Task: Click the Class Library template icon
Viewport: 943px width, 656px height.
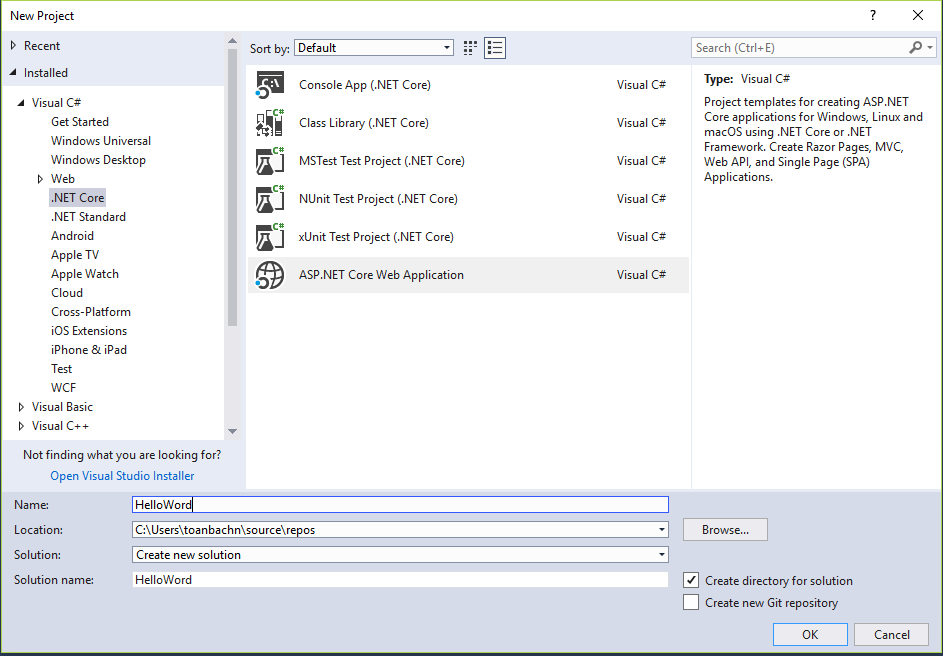Action: point(270,123)
